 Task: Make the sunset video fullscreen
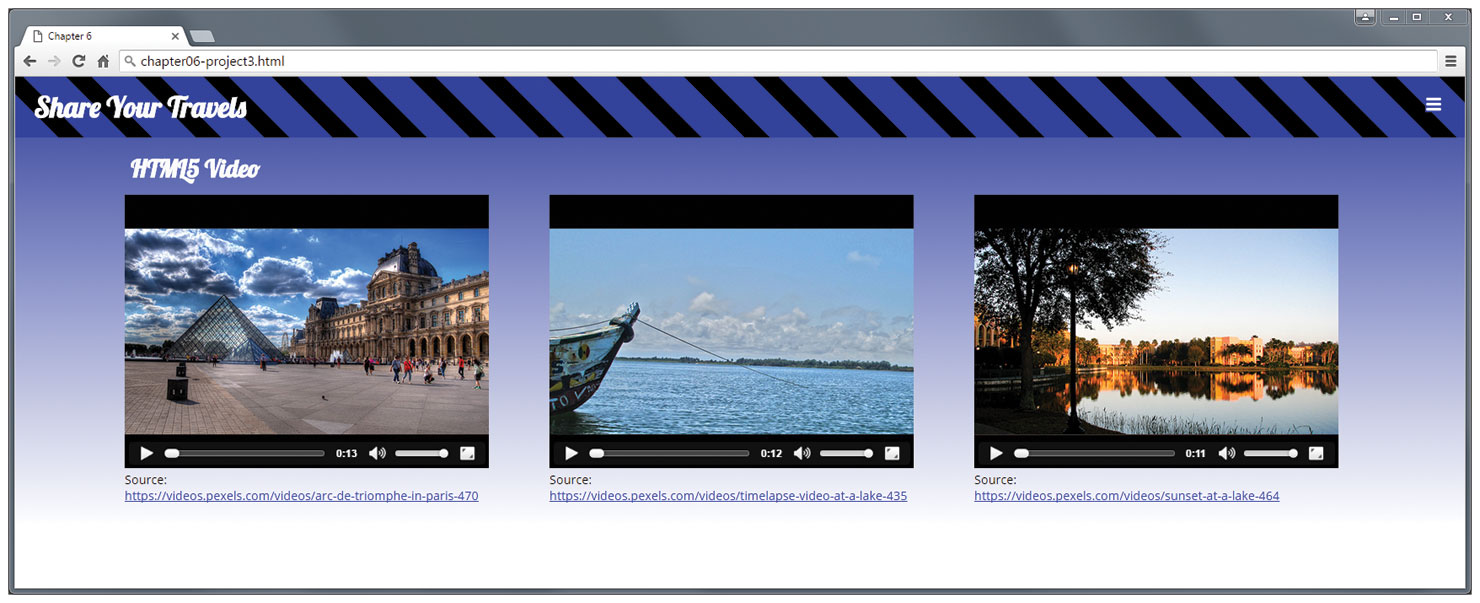tap(1316, 453)
